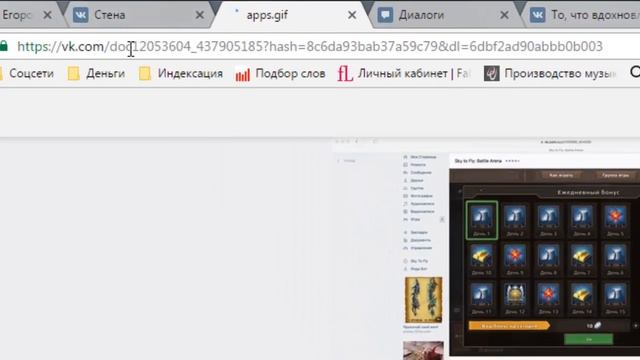Open the Индексация bookmarks folder

(181, 73)
